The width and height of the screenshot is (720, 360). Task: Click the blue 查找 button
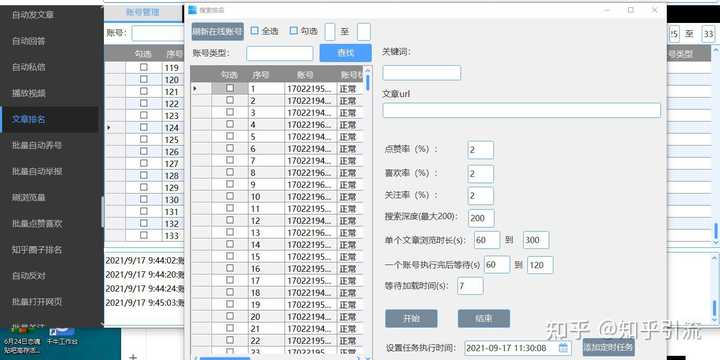click(x=345, y=53)
